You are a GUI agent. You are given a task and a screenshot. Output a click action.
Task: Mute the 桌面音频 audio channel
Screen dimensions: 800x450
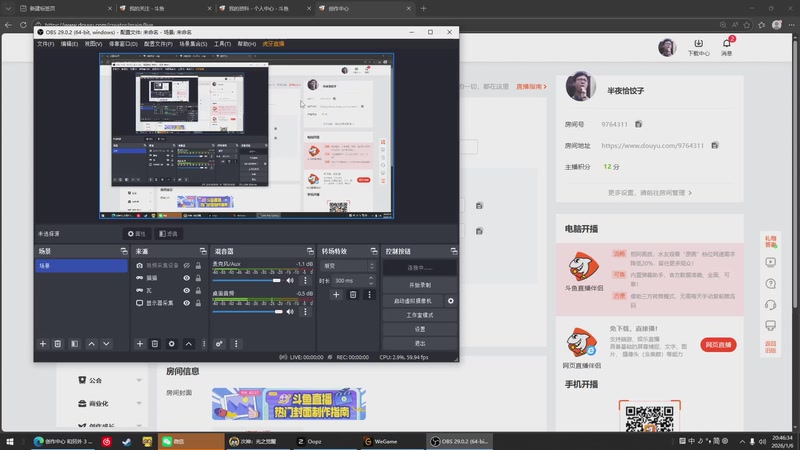(x=290, y=312)
